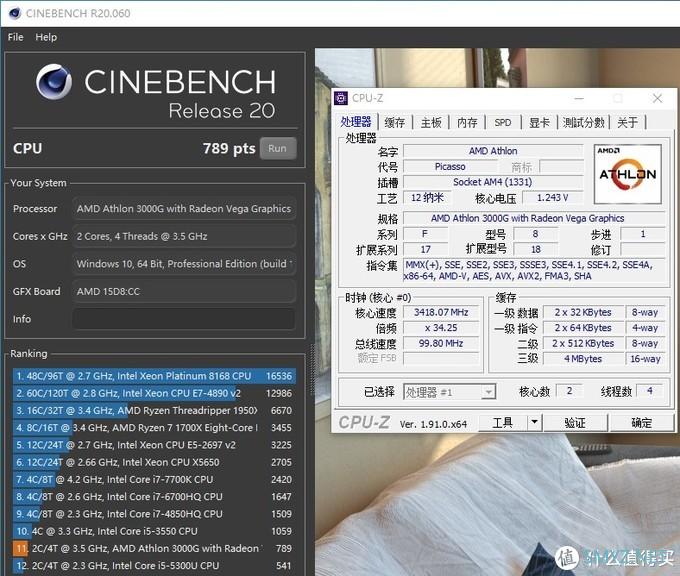The image size is (680, 576).
Task: Click the 二级 cache value 2 x 512 KBytes
Action: pos(583,343)
